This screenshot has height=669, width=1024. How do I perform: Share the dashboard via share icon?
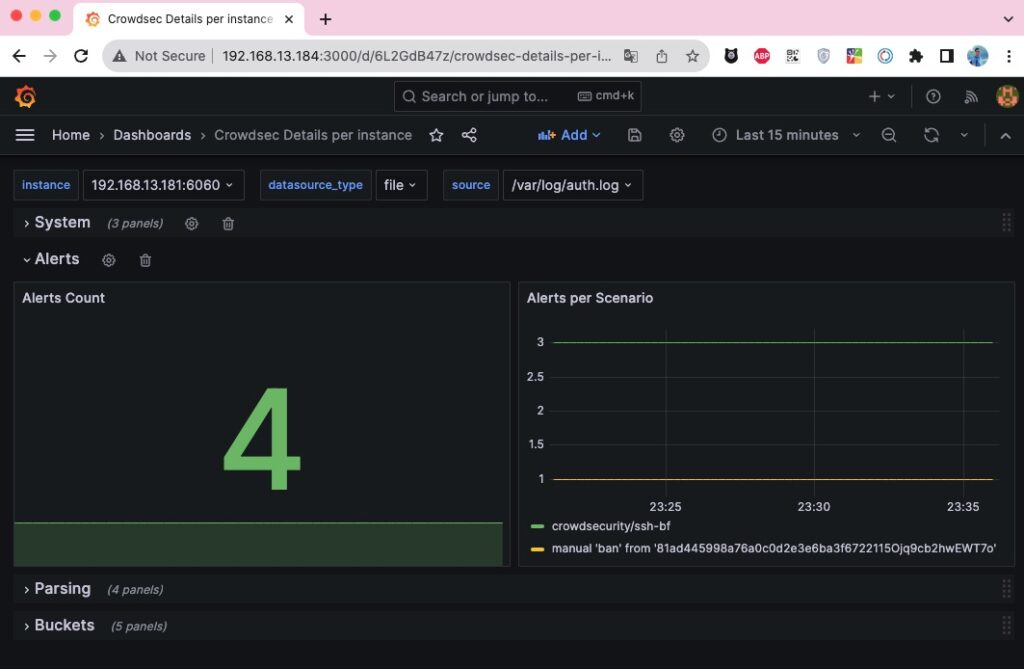pos(469,135)
